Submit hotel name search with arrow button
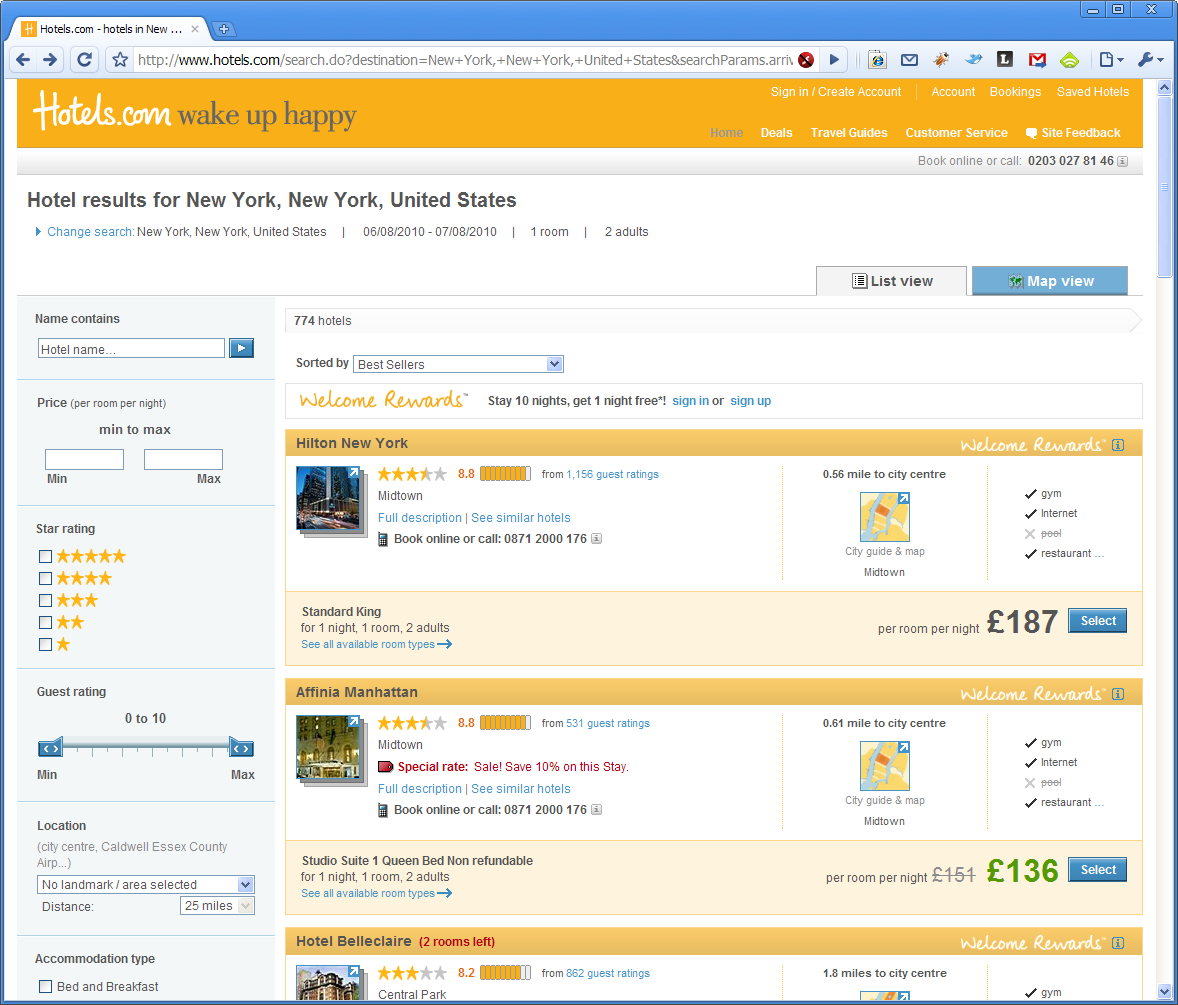 [241, 348]
